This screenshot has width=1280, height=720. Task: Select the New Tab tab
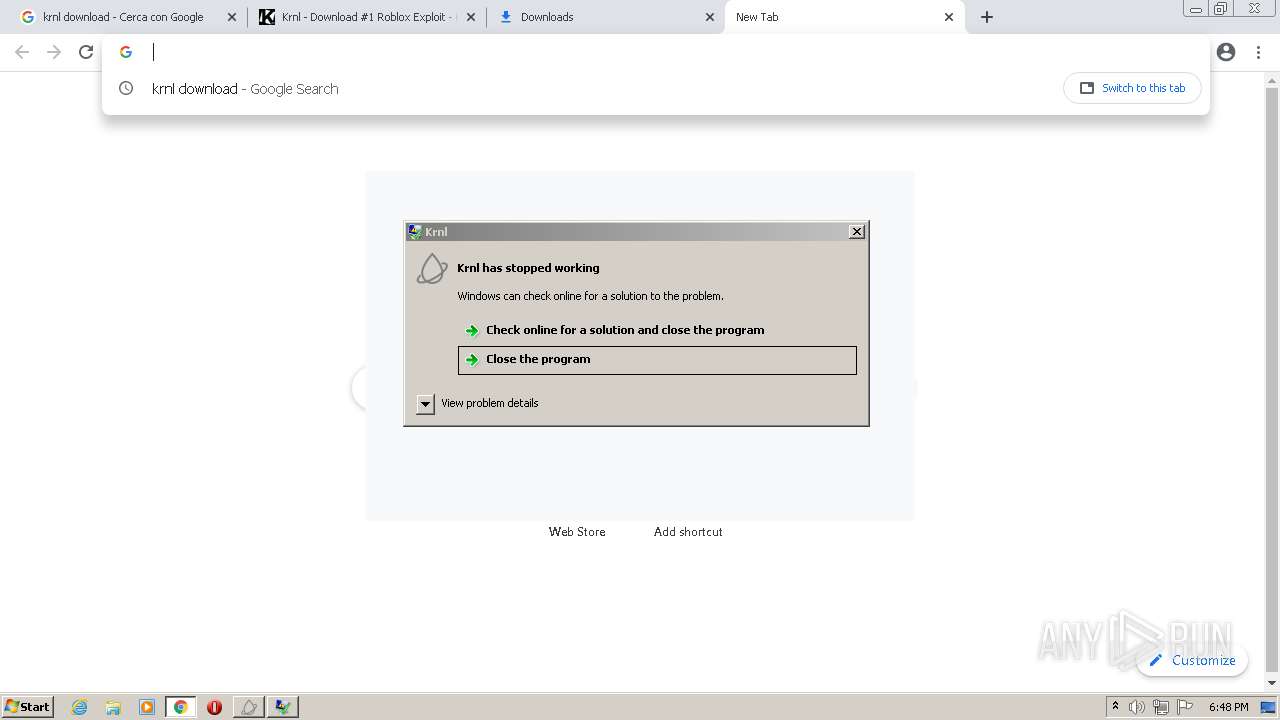[x=845, y=17]
